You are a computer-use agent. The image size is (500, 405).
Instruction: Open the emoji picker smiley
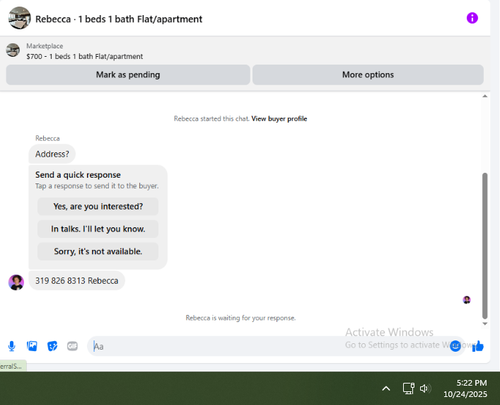pos(455,346)
